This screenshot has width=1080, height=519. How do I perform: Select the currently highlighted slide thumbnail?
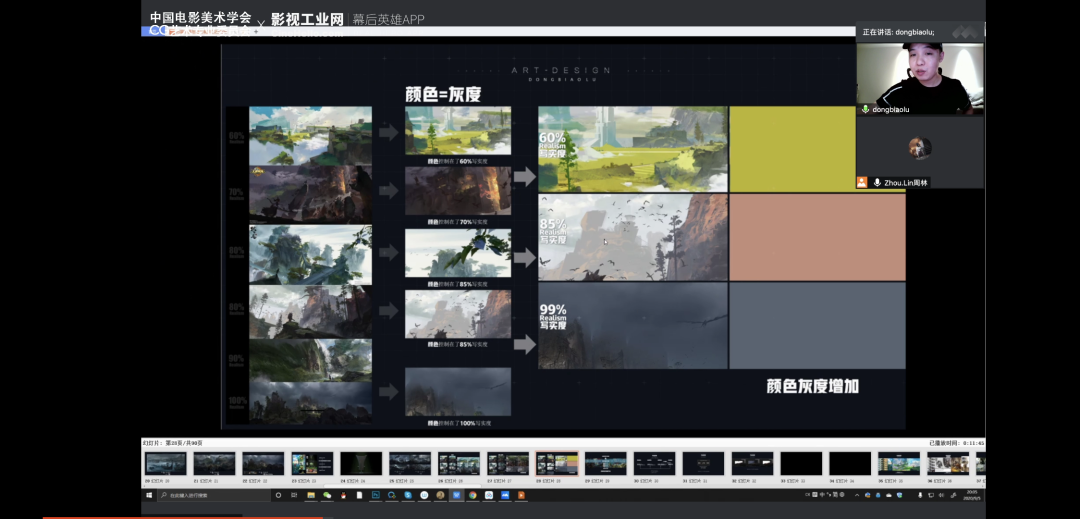(x=557, y=463)
